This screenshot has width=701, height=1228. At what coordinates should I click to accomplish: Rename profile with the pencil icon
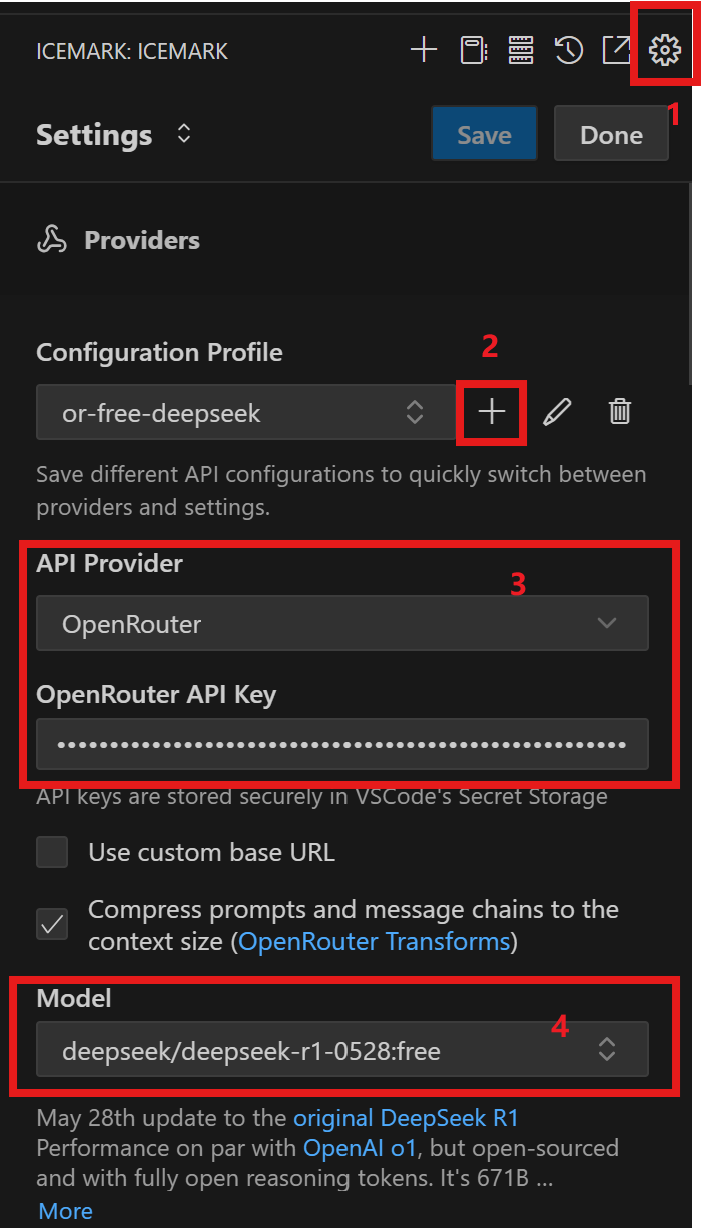pos(557,412)
